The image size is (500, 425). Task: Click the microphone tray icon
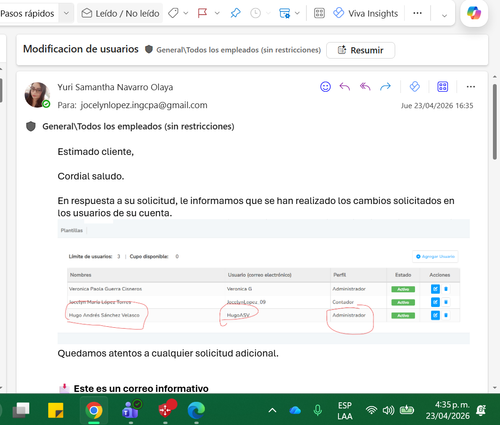pyautogui.click(x=318, y=410)
